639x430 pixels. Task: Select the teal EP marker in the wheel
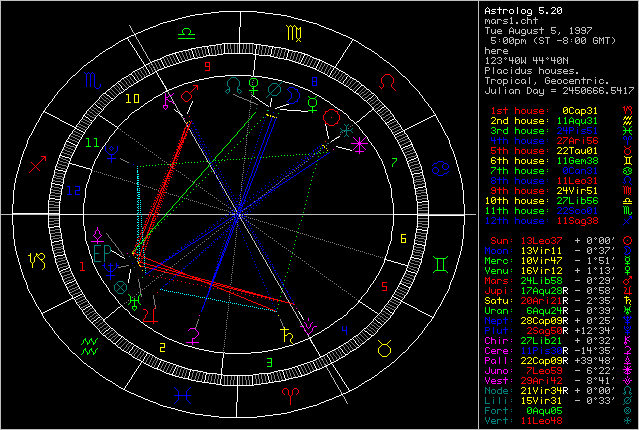click(102, 253)
